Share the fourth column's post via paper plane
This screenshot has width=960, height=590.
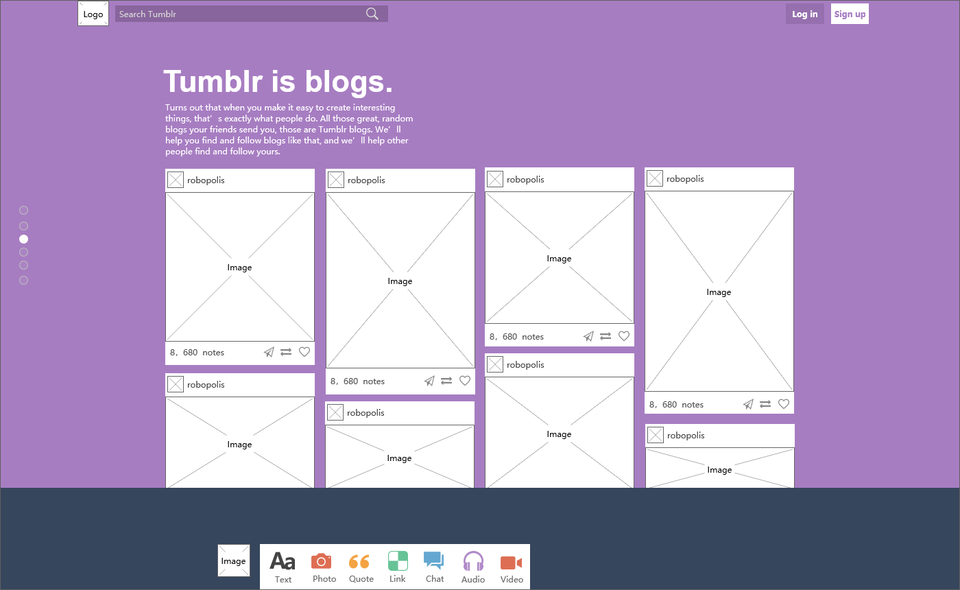click(748, 404)
